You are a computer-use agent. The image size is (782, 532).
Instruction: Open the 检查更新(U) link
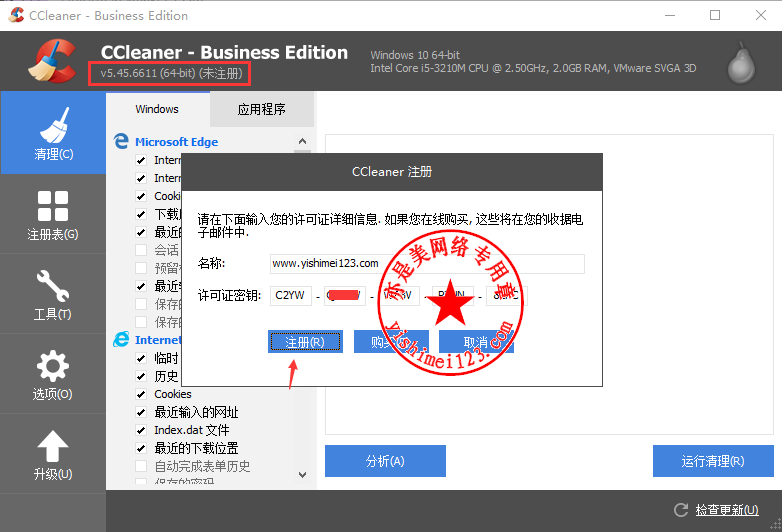[727, 510]
